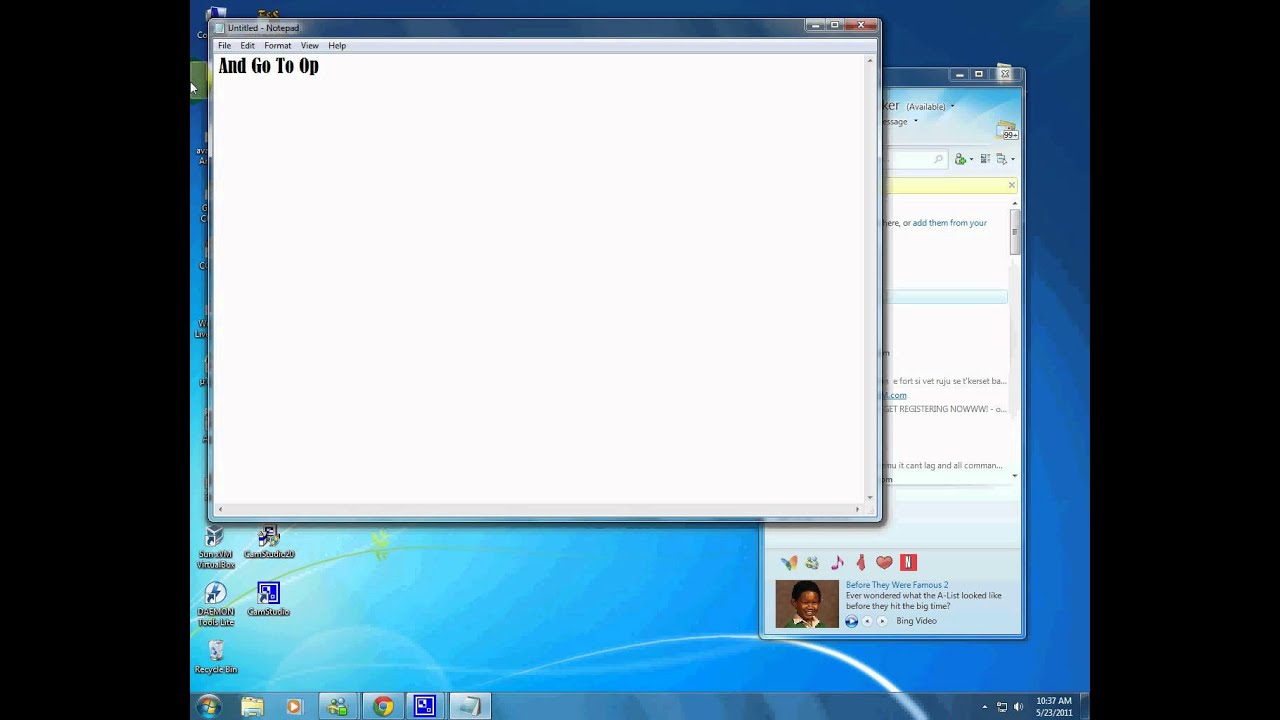Click the Messenger contact list scrollbar up arrow
Image resolution: width=1280 pixels, height=720 pixels.
pyautogui.click(x=1015, y=204)
